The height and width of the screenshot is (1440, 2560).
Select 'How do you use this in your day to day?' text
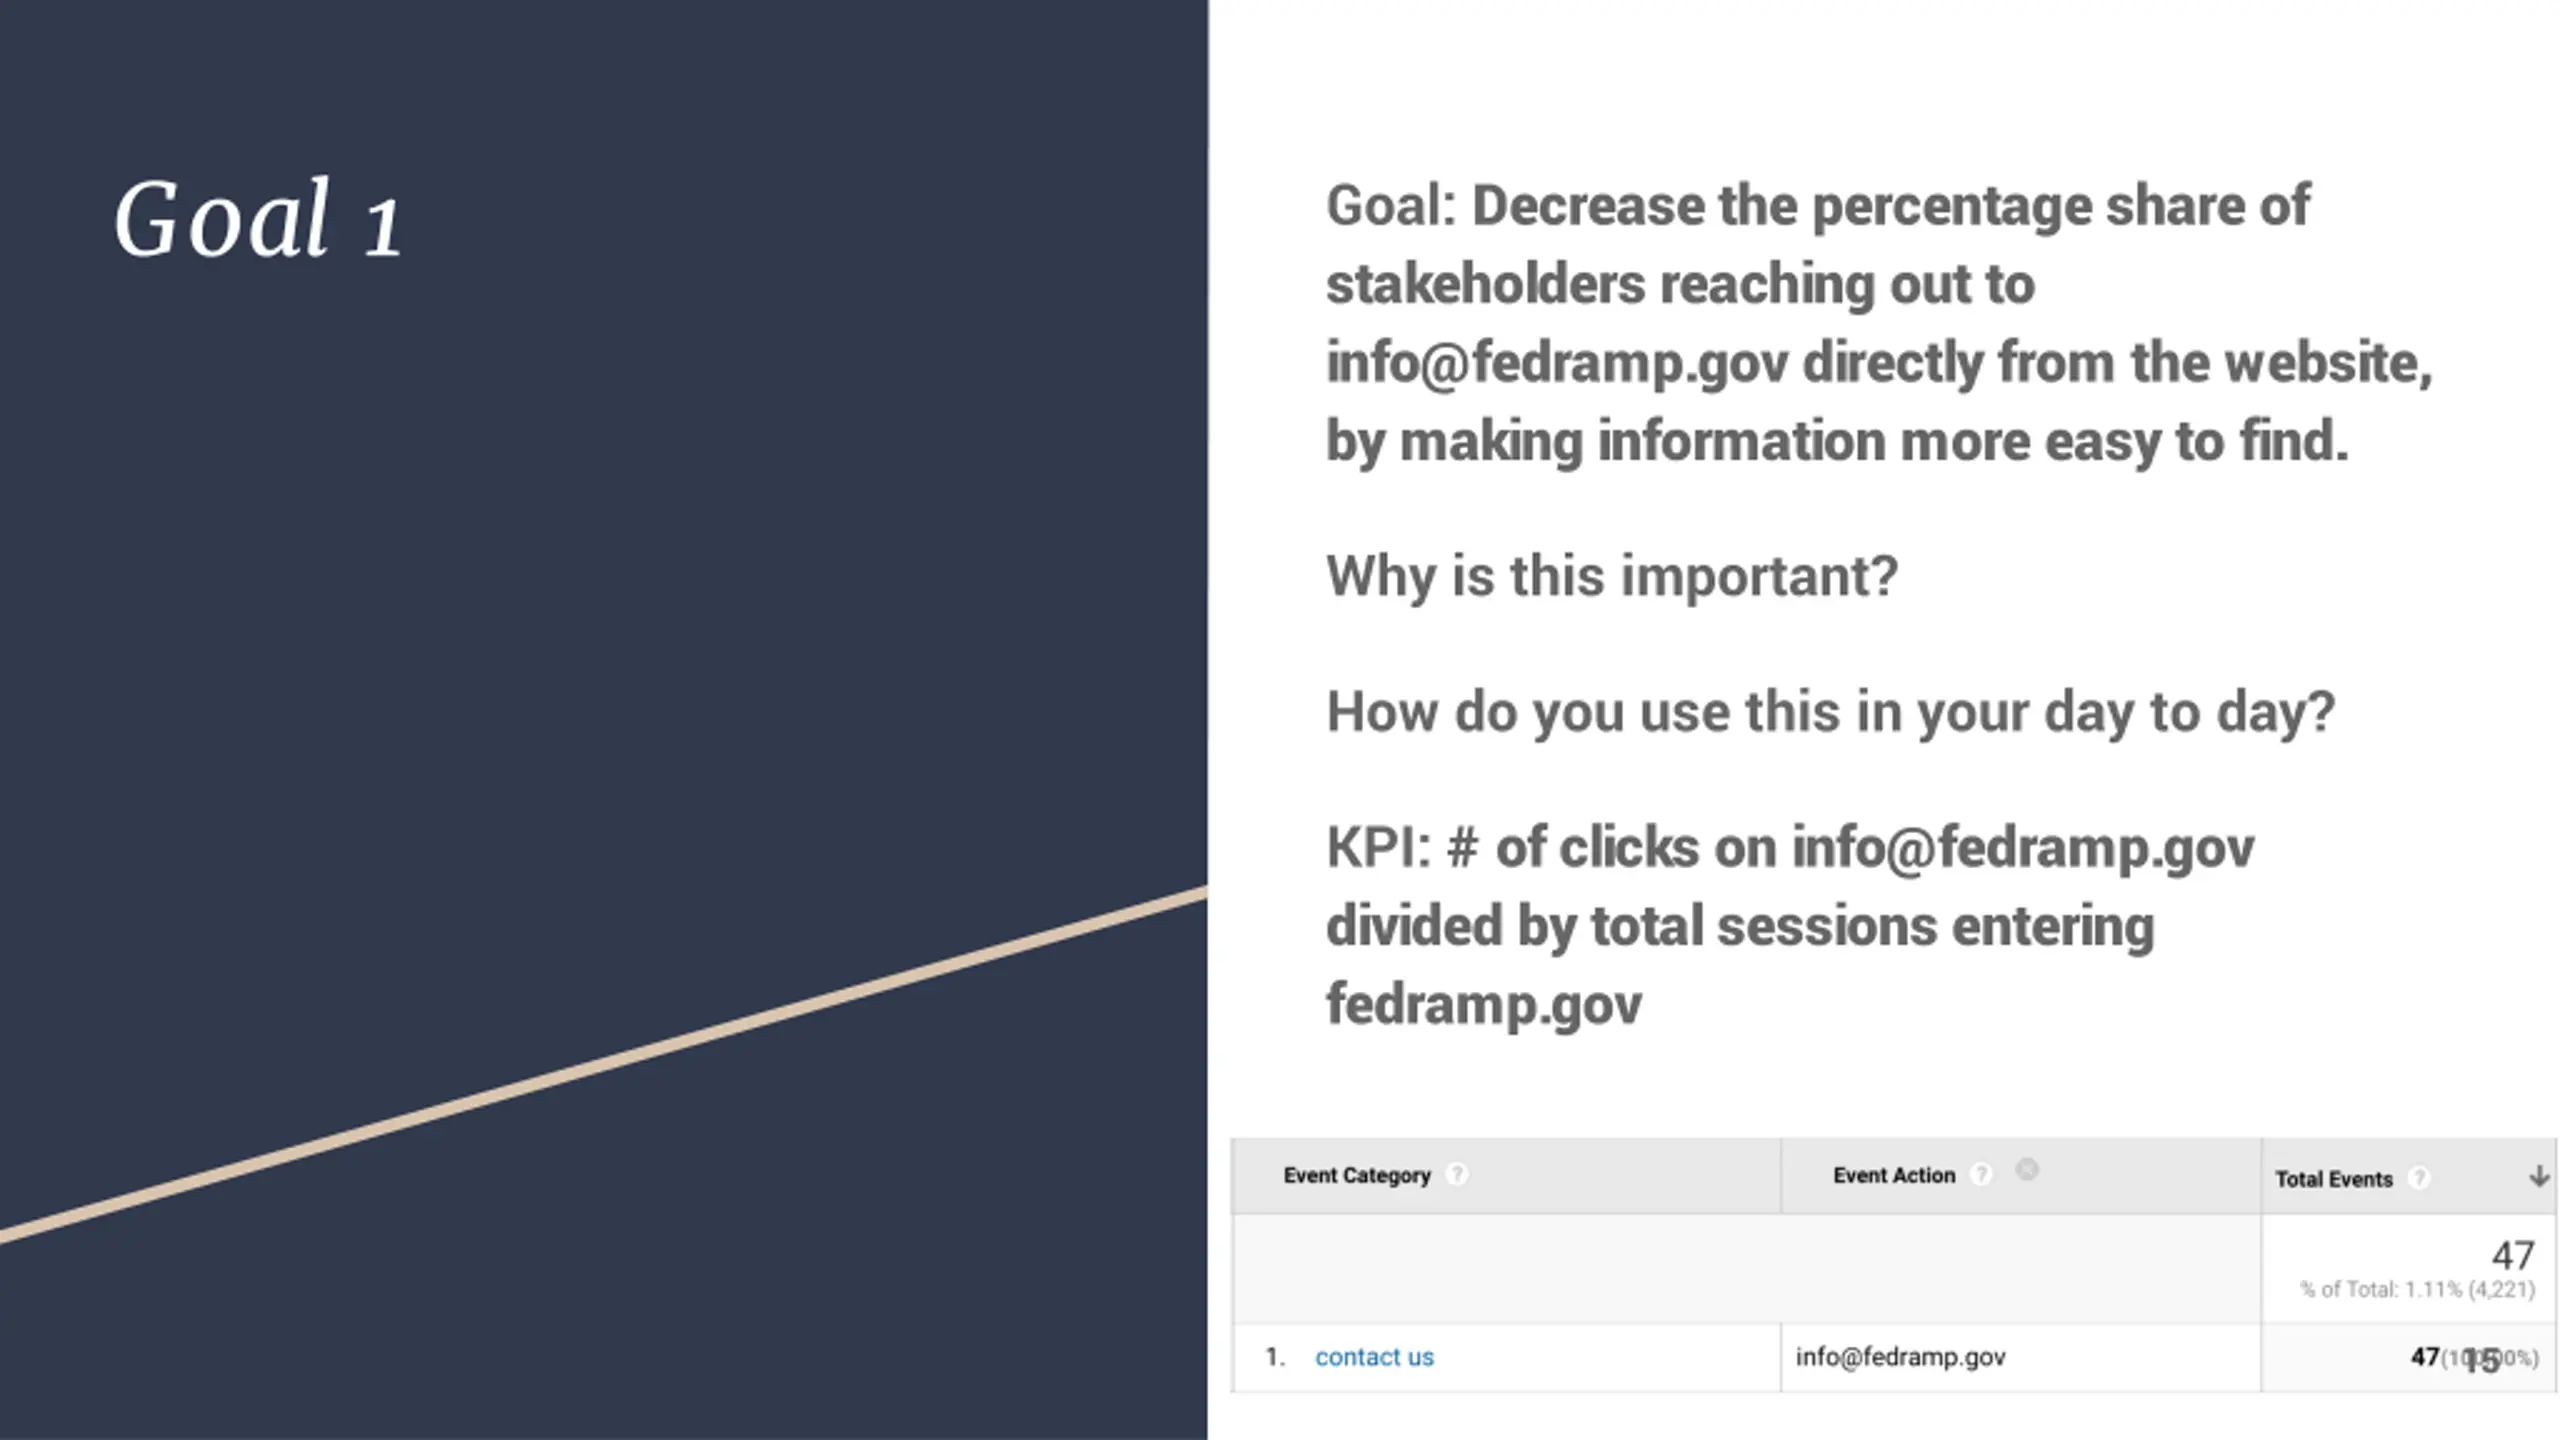tap(1830, 712)
